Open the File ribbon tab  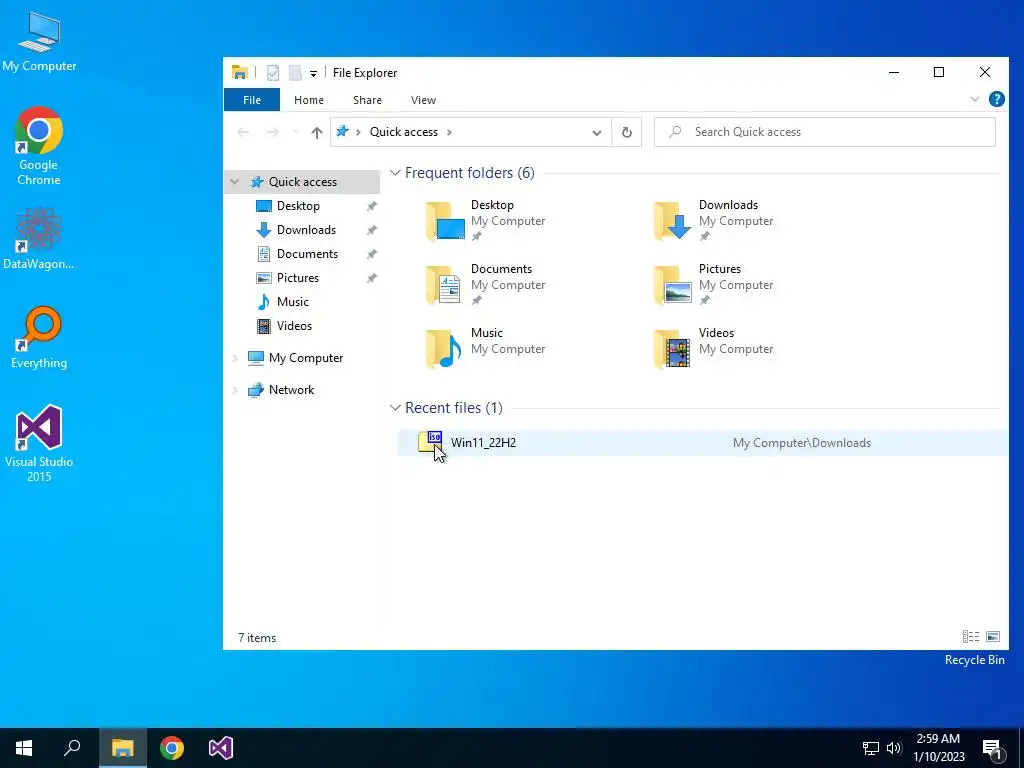pos(251,100)
